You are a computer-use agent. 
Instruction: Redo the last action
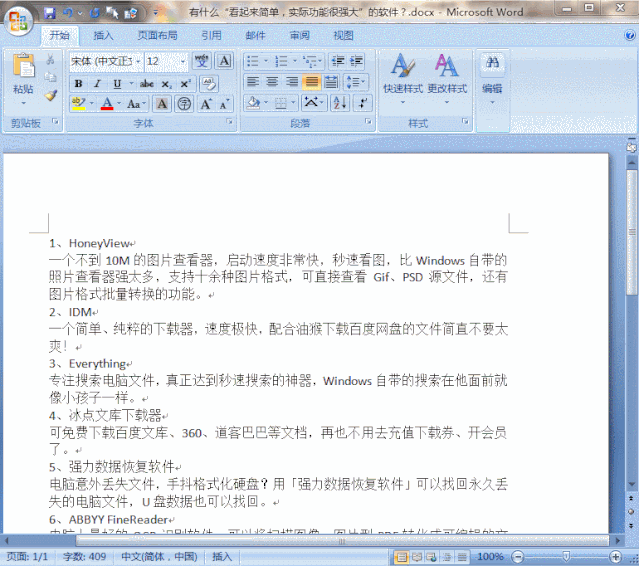pos(95,13)
